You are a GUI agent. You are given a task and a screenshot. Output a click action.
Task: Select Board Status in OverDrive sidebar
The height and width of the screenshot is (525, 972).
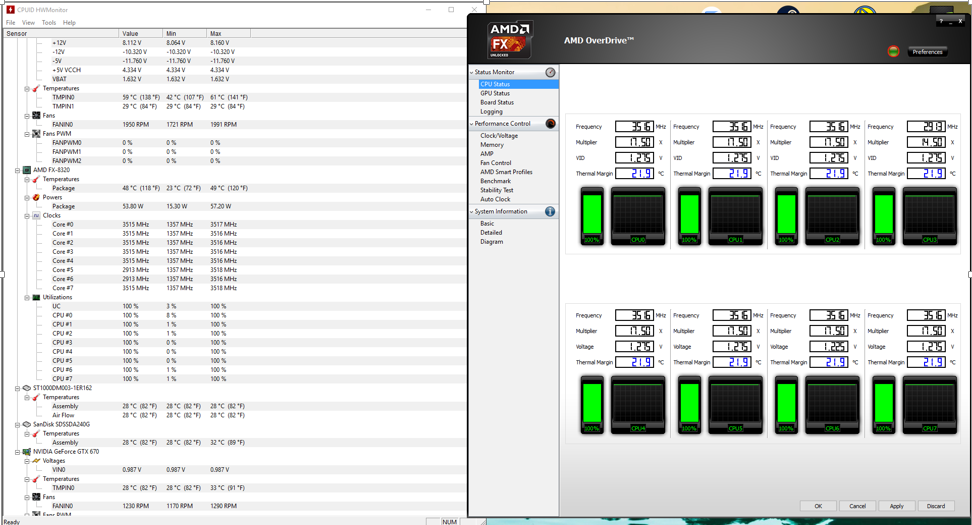[497, 102]
